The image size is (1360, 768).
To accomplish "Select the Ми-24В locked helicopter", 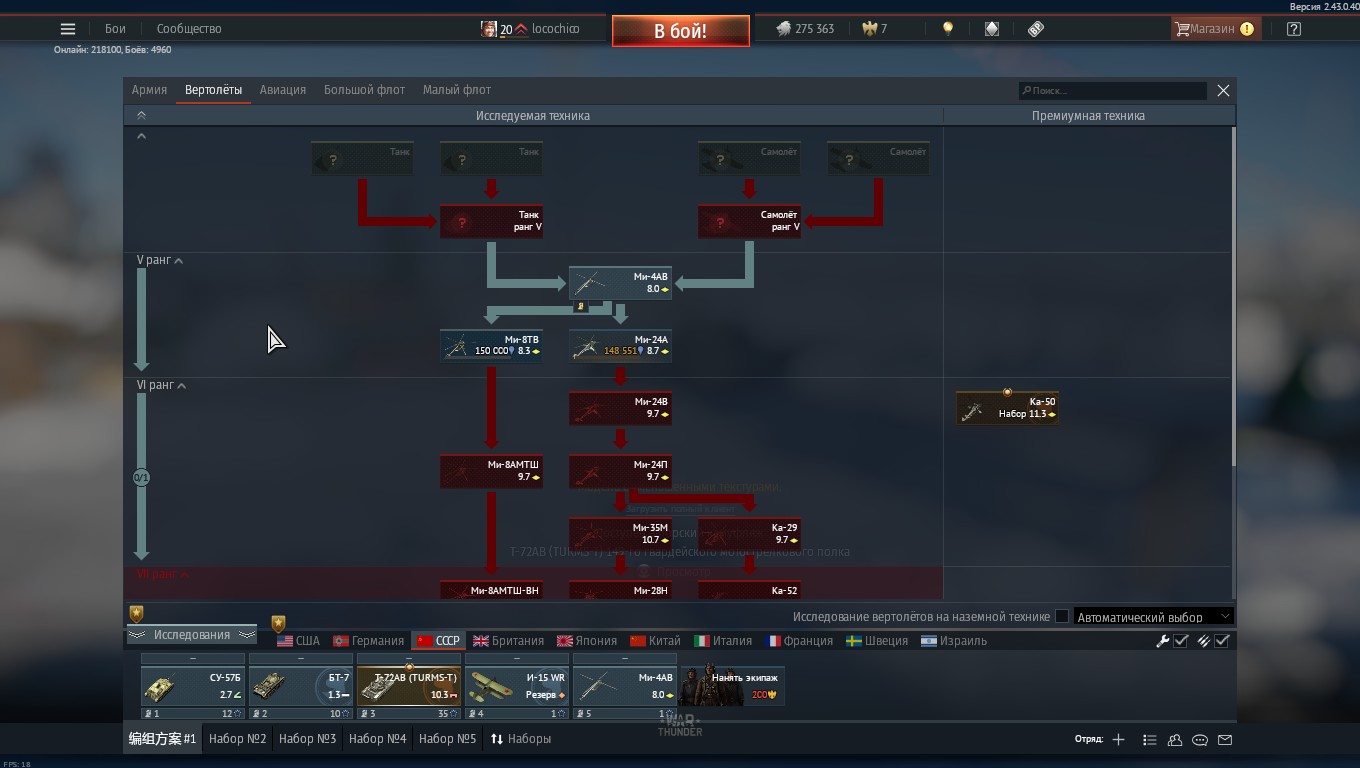I will pyautogui.click(x=620, y=408).
